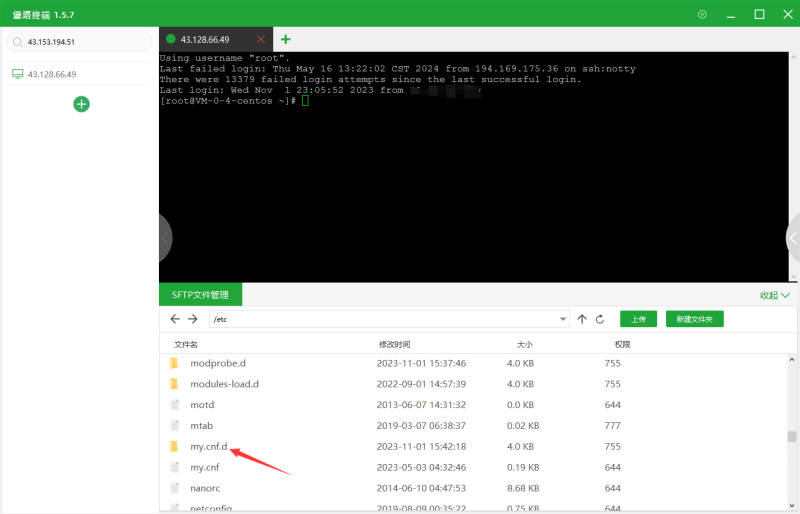The height and width of the screenshot is (514, 800).
Task: Click the folder icon of my.cnf.d
Action: (174, 447)
